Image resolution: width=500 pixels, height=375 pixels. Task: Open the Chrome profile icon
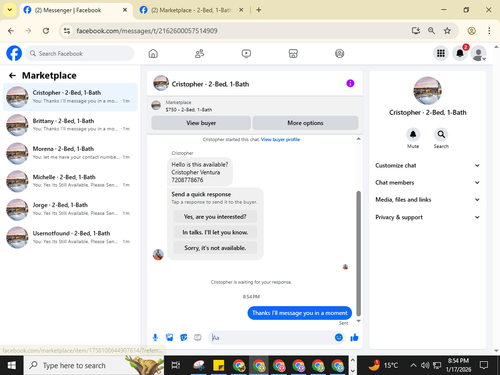click(471, 31)
